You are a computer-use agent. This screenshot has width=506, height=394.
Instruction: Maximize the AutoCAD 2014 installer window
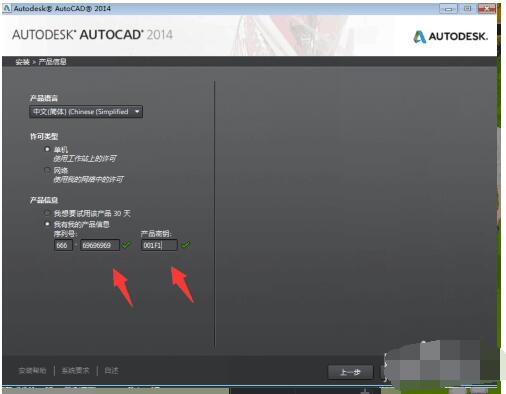point(467,9)
